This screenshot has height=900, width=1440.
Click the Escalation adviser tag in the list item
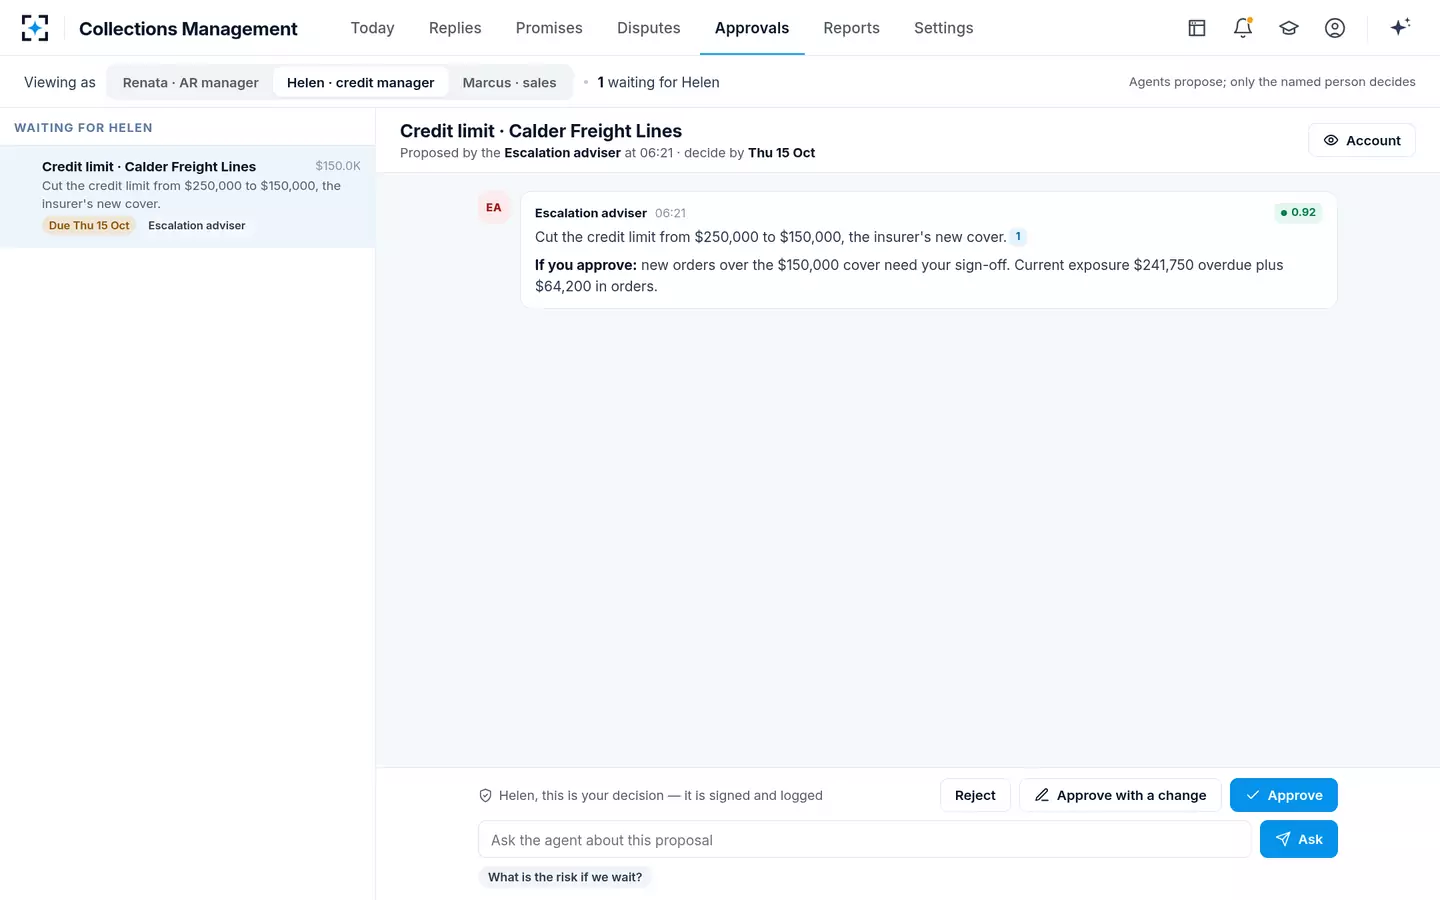click(x=197, y=226)
